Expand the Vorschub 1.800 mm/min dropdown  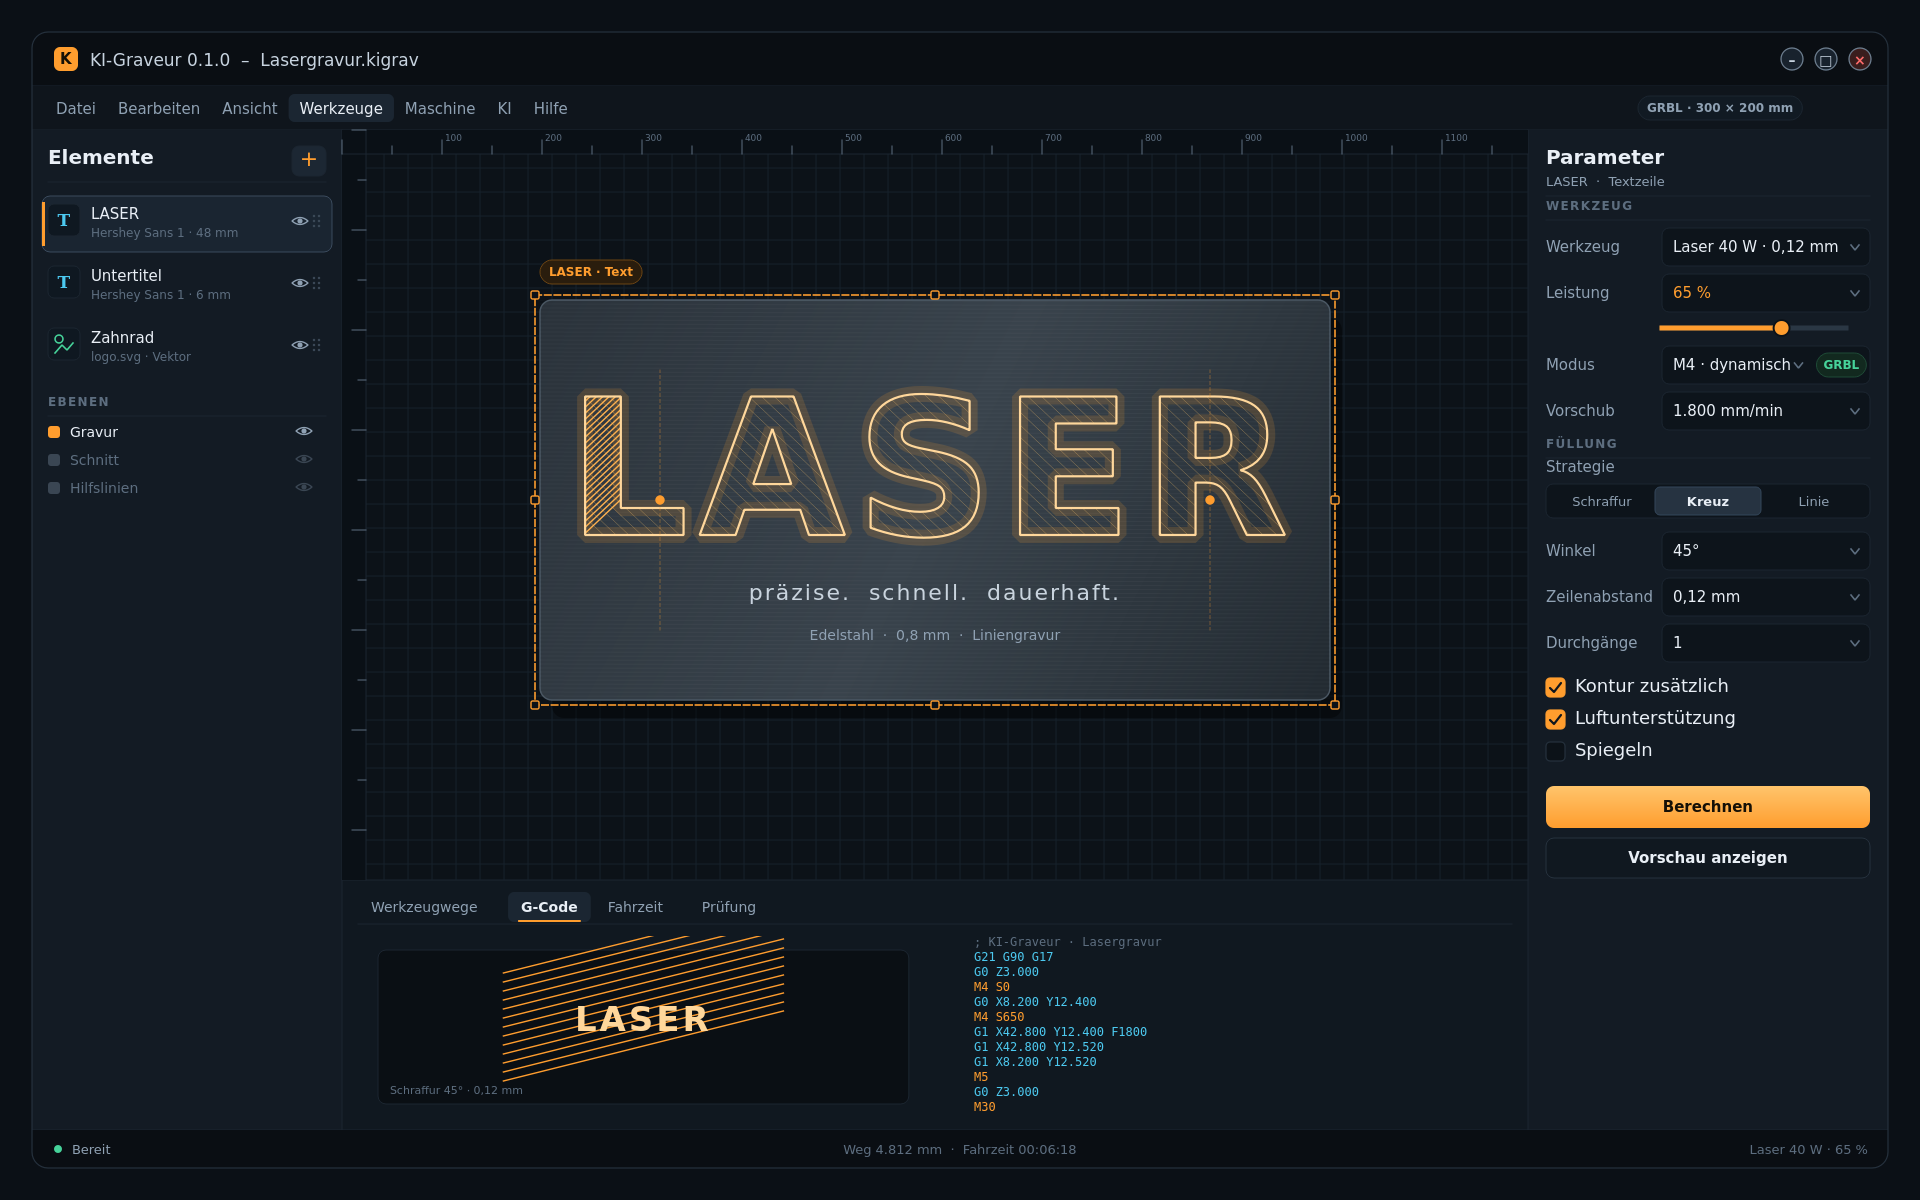[1765, 411]
